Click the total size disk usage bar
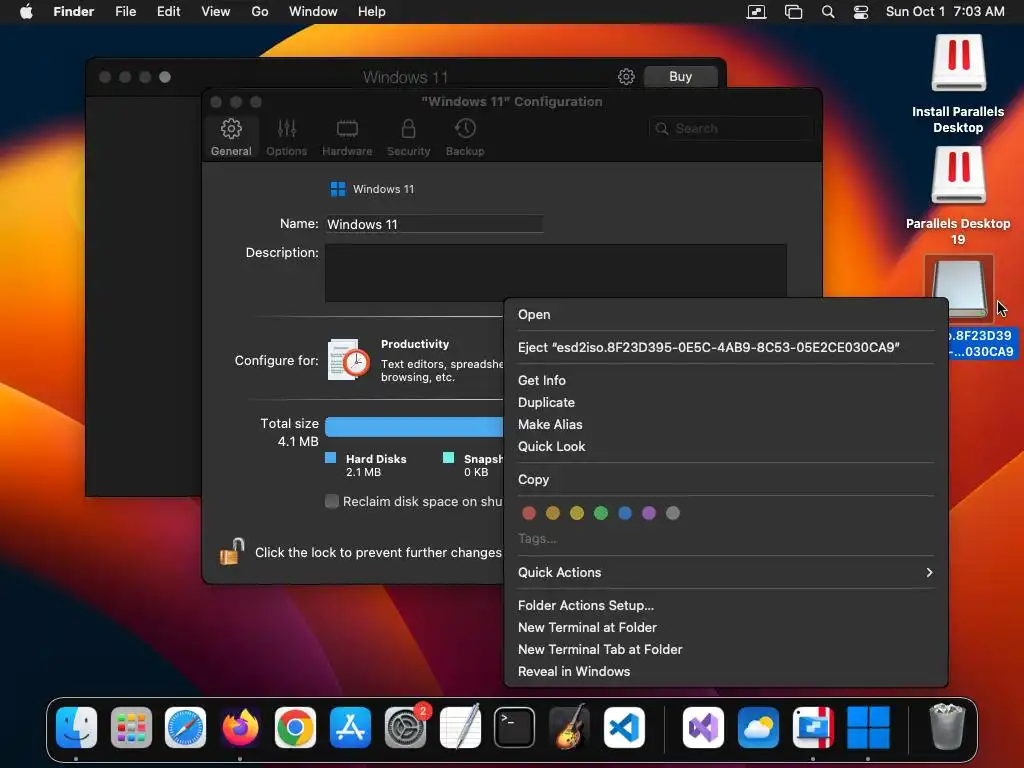1024x768 pixels. coord(414,426)
